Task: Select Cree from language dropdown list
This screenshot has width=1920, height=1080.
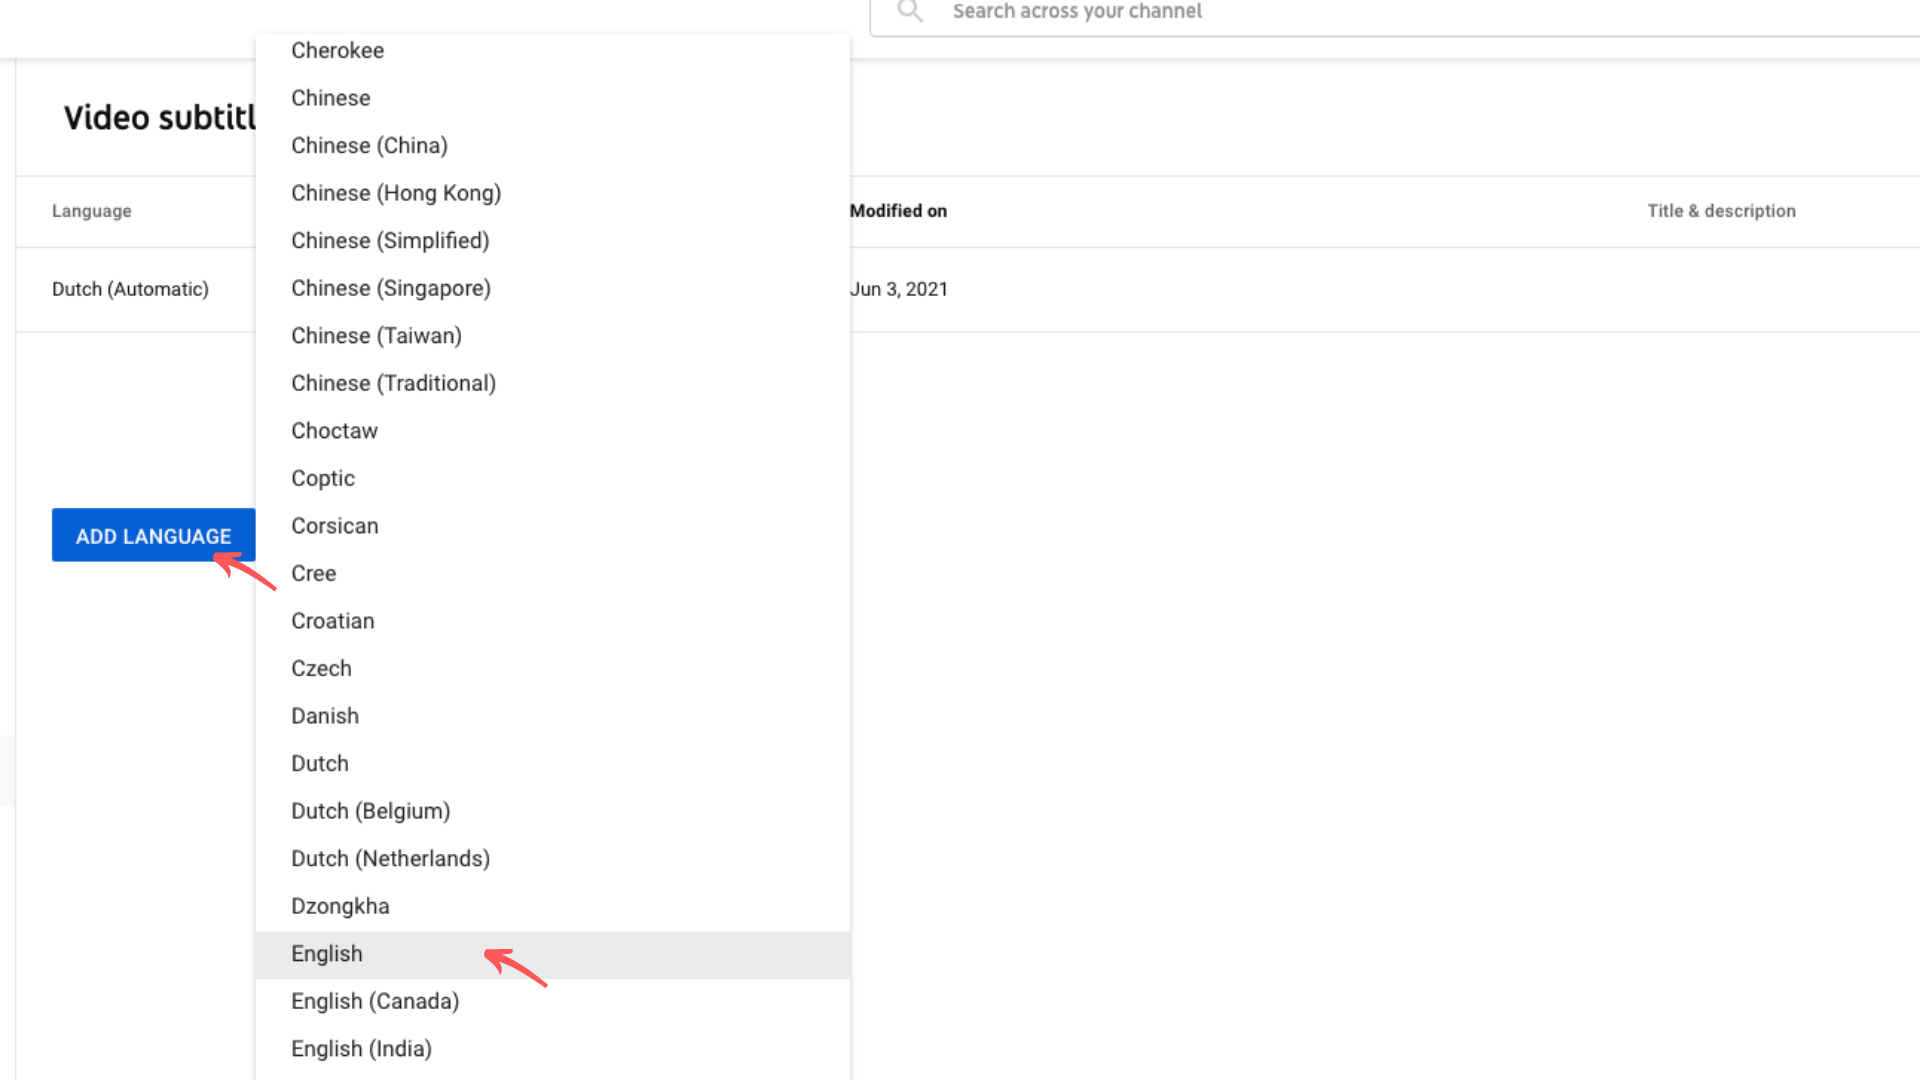Action: click(314, 572)
